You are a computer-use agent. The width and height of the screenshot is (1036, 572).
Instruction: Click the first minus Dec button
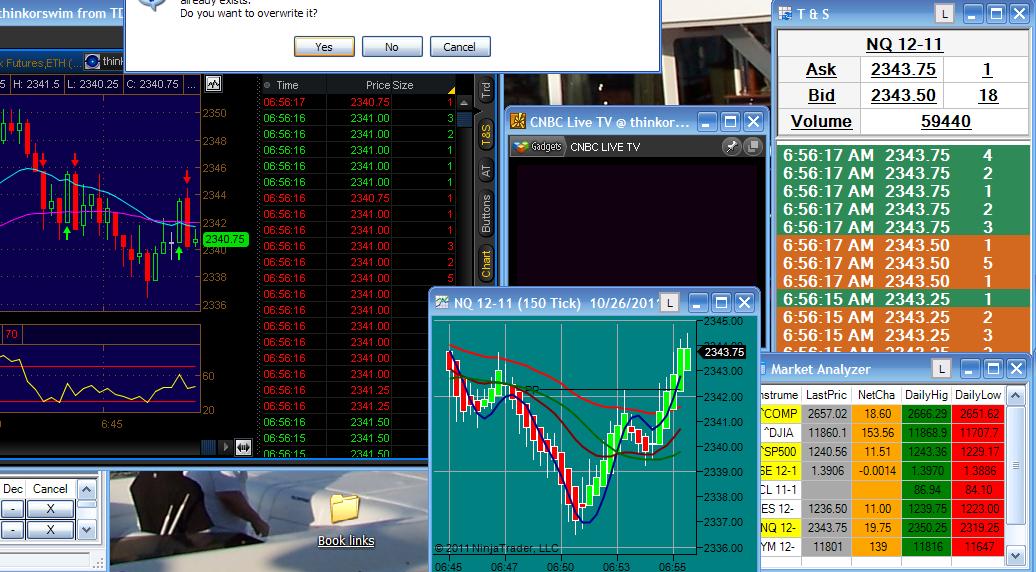tap(12, 509)
